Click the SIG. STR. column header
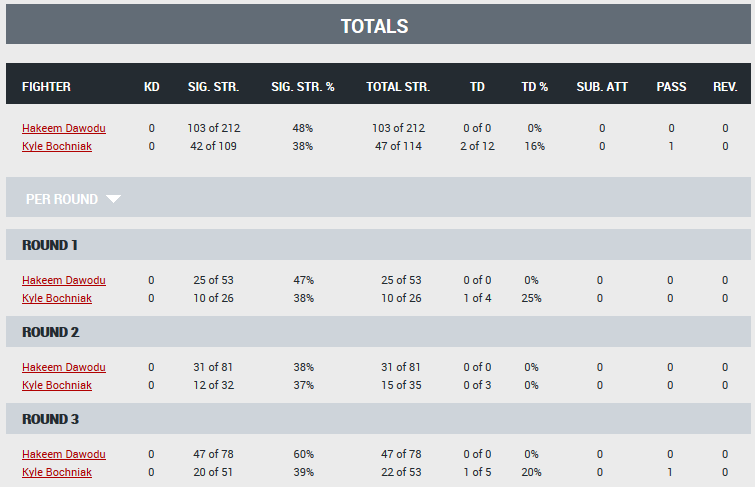Screen dimensions: 755x487 tap(213, 87)
